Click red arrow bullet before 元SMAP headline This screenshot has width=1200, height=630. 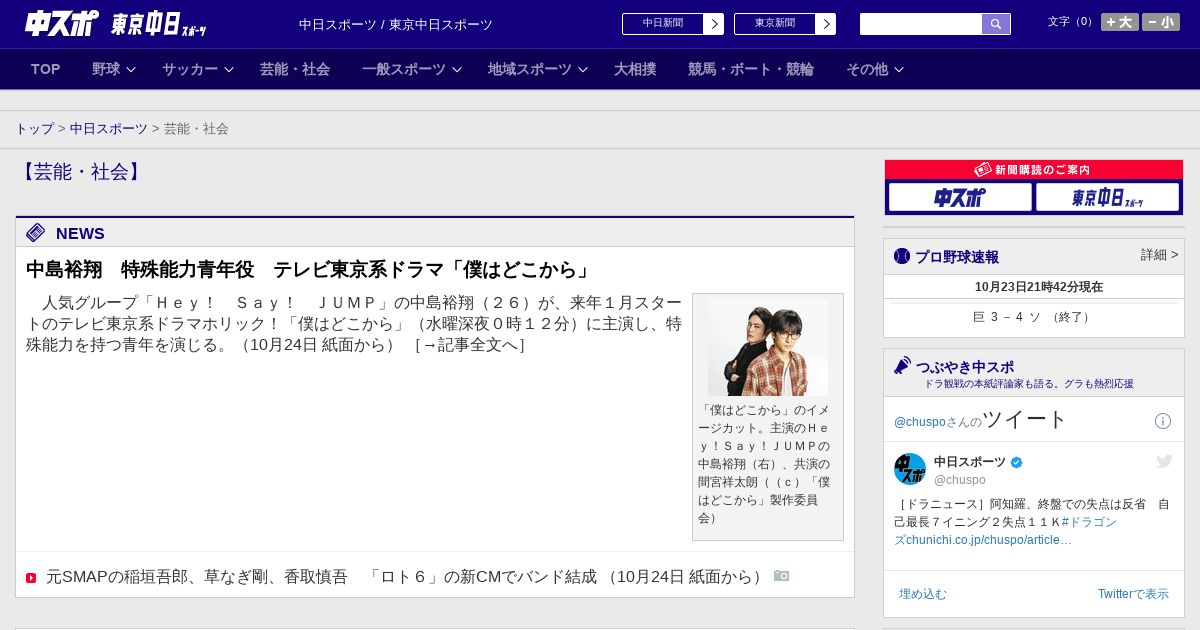coord(31,578)
